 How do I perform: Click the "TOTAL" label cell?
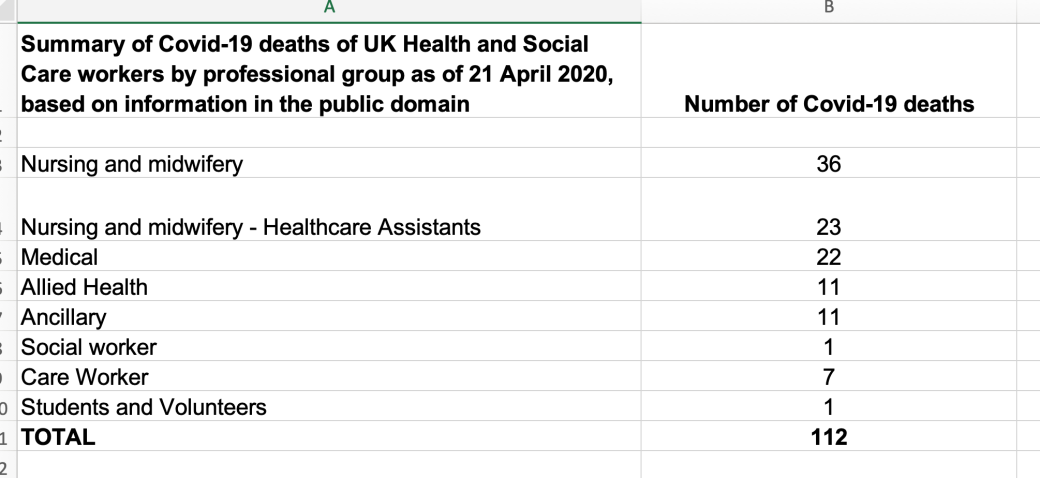pyautogui.click(x=58, y=437)
